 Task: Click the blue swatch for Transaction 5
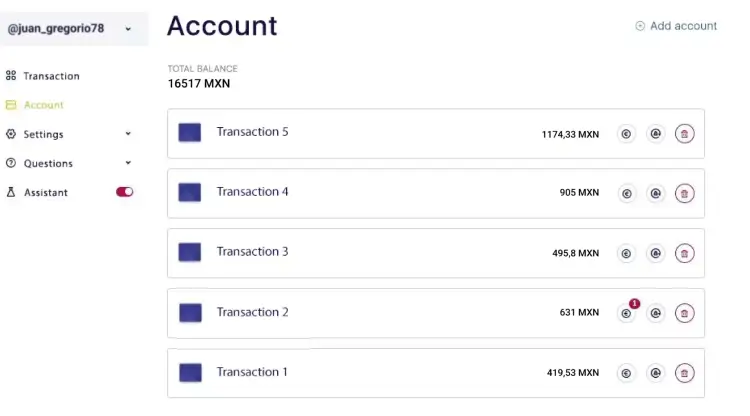pos(190,132)
